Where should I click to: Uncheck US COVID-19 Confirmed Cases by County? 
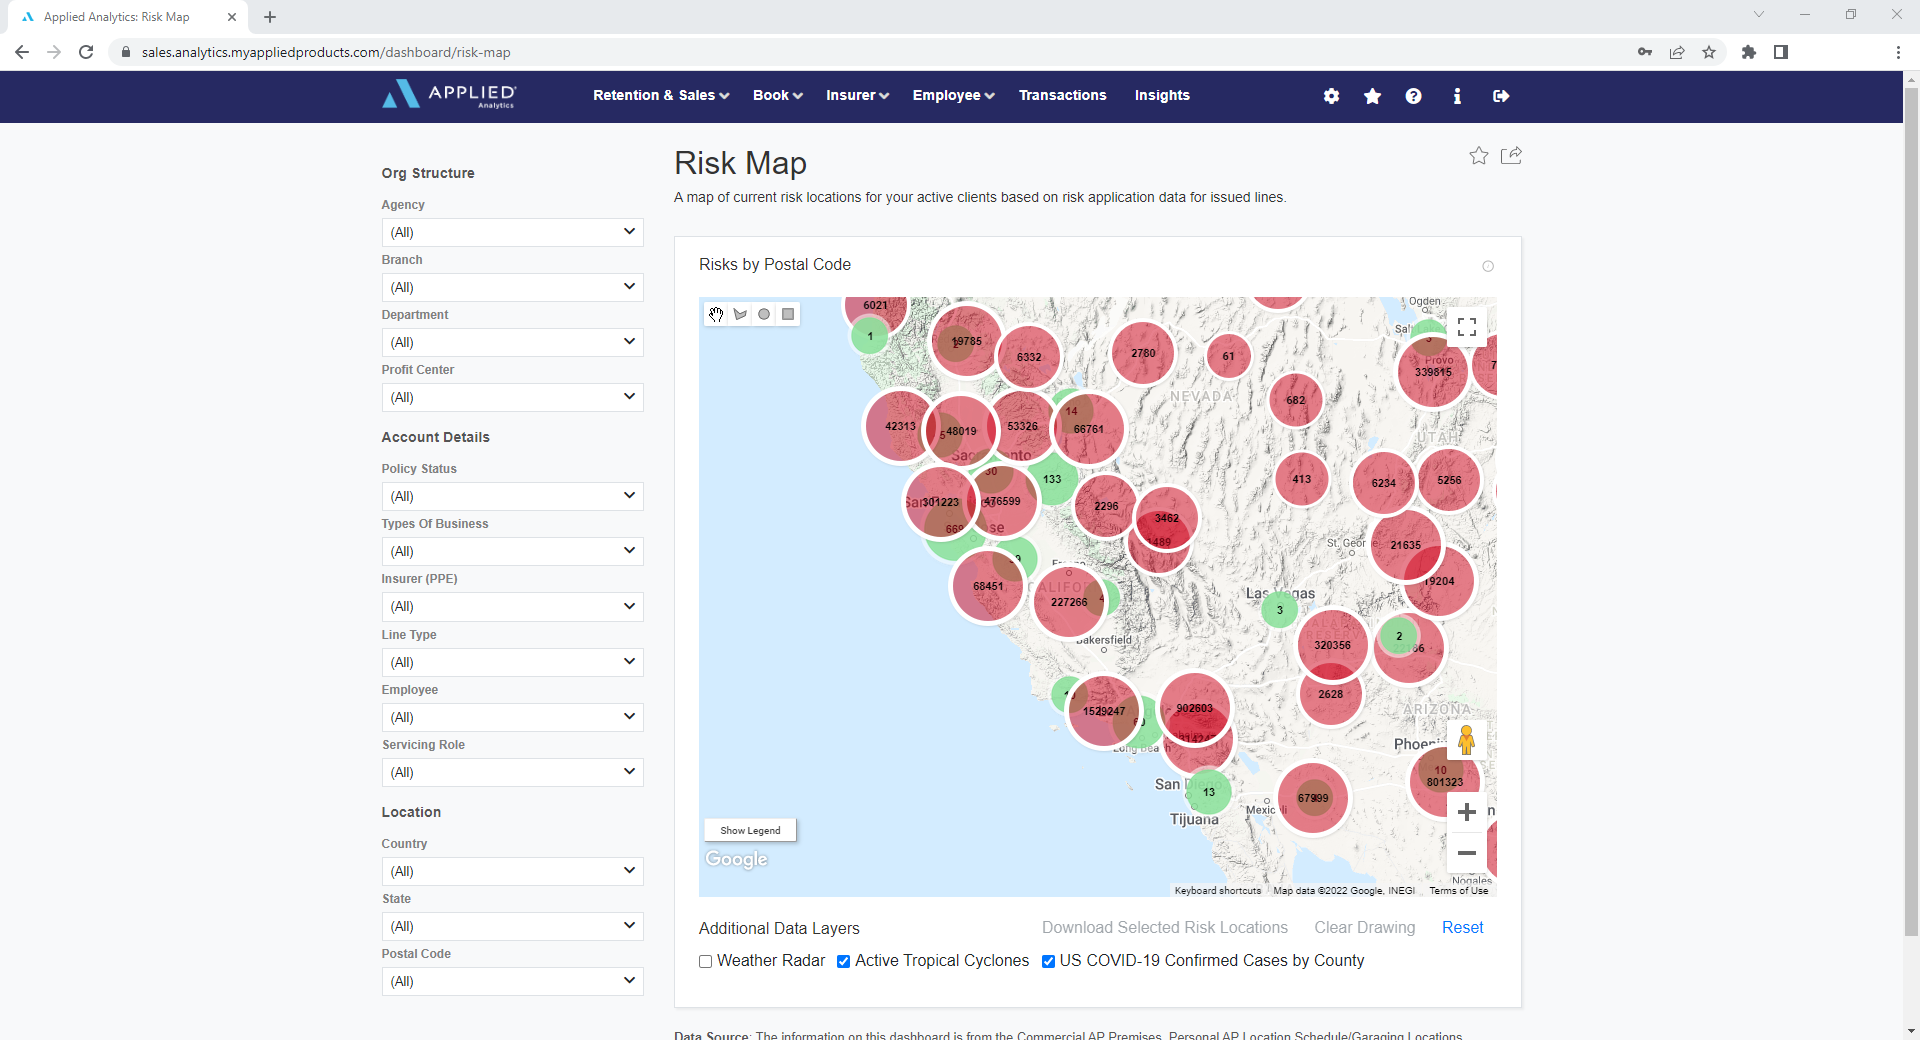click(x=1048, y=961)
